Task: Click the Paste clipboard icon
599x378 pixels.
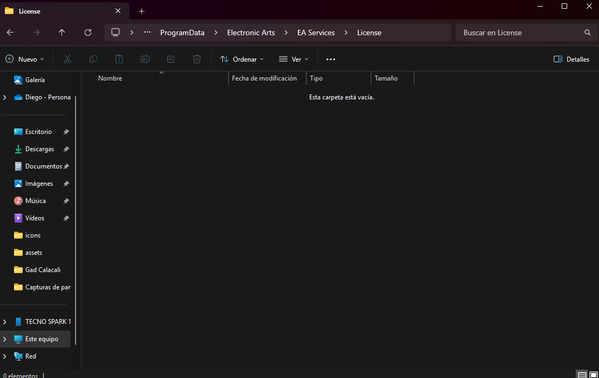Action: tap(119, 59)
